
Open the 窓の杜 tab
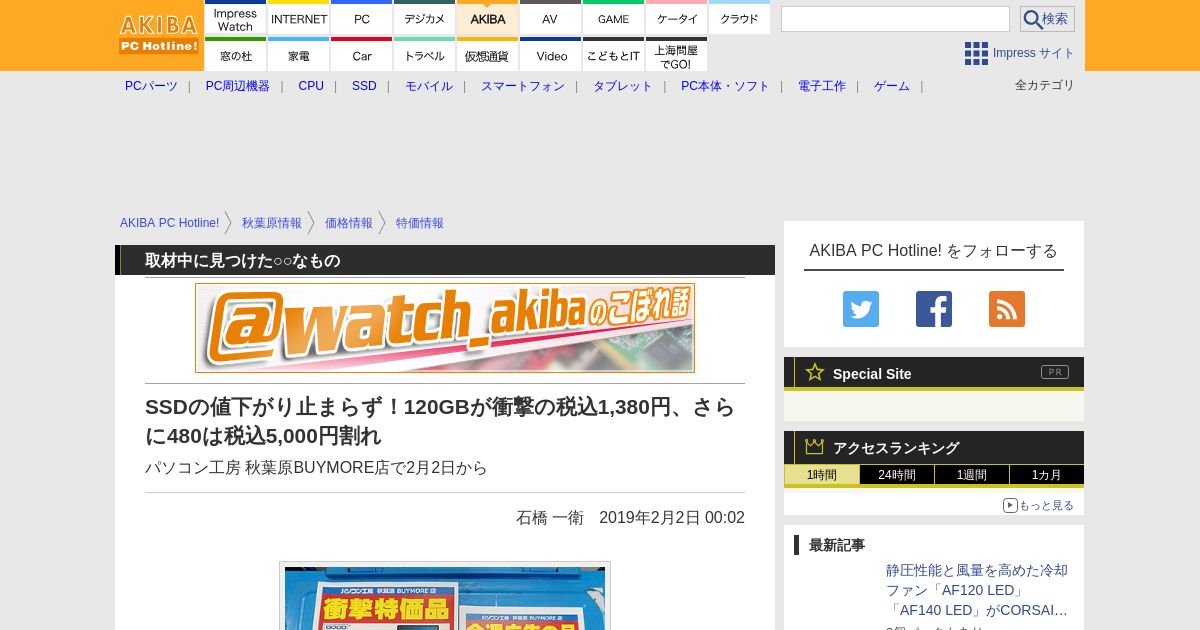[x=235, y=55]
